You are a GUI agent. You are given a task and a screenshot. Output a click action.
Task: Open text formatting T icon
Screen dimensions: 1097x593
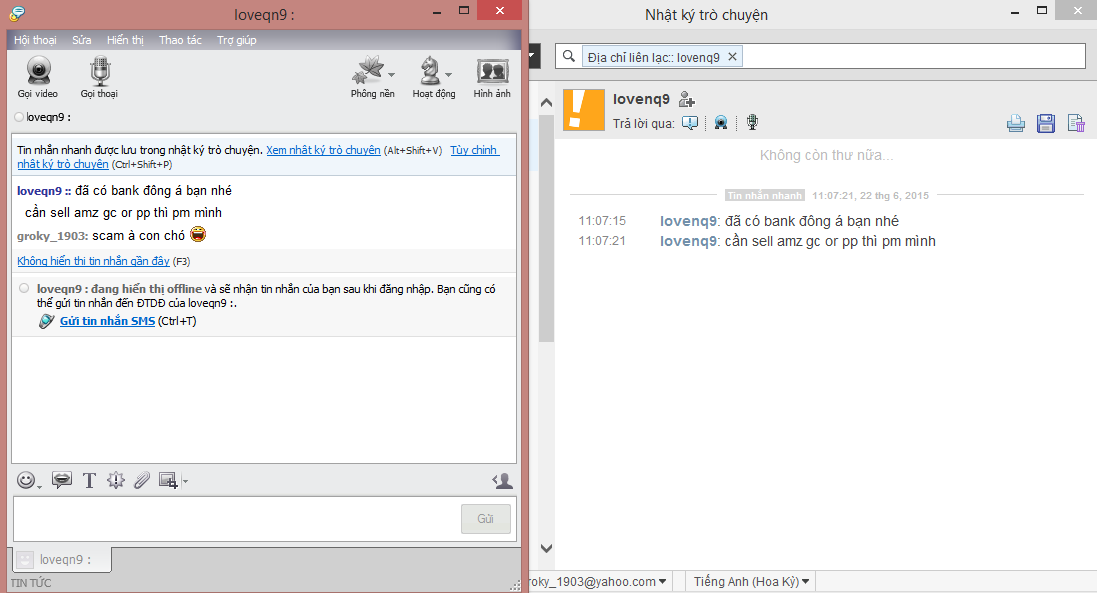tap(89, 480)
